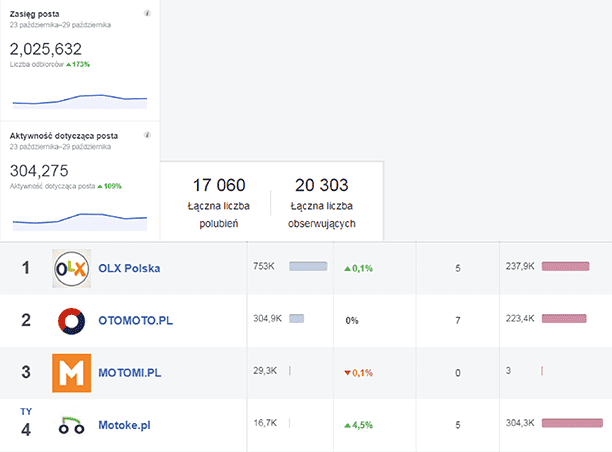Open the MOTOMI.PL orange logo thumbnail
The width and height of the screenshot is (612, 452).
click(71, 373)
